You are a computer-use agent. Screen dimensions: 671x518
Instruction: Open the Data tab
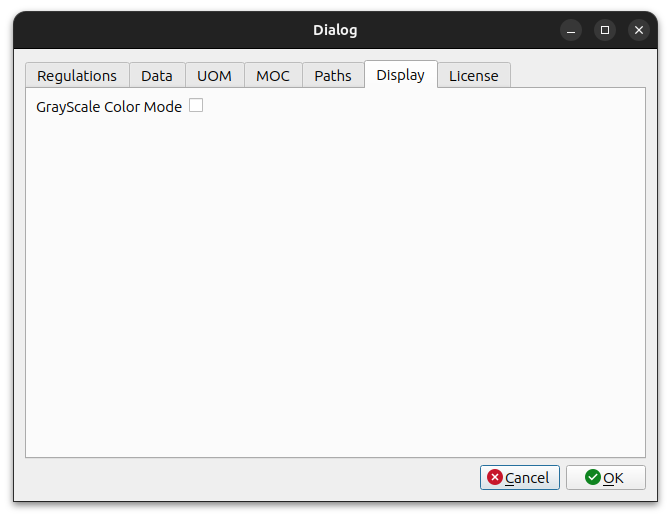157,76
